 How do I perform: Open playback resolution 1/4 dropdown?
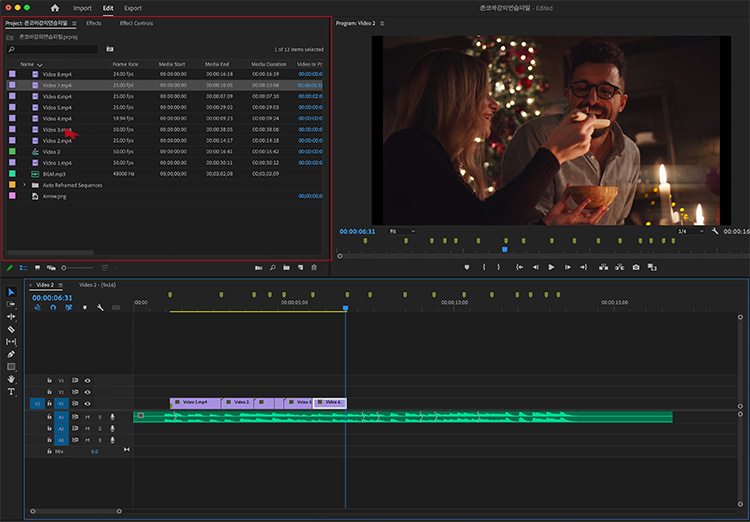(691, 231)
